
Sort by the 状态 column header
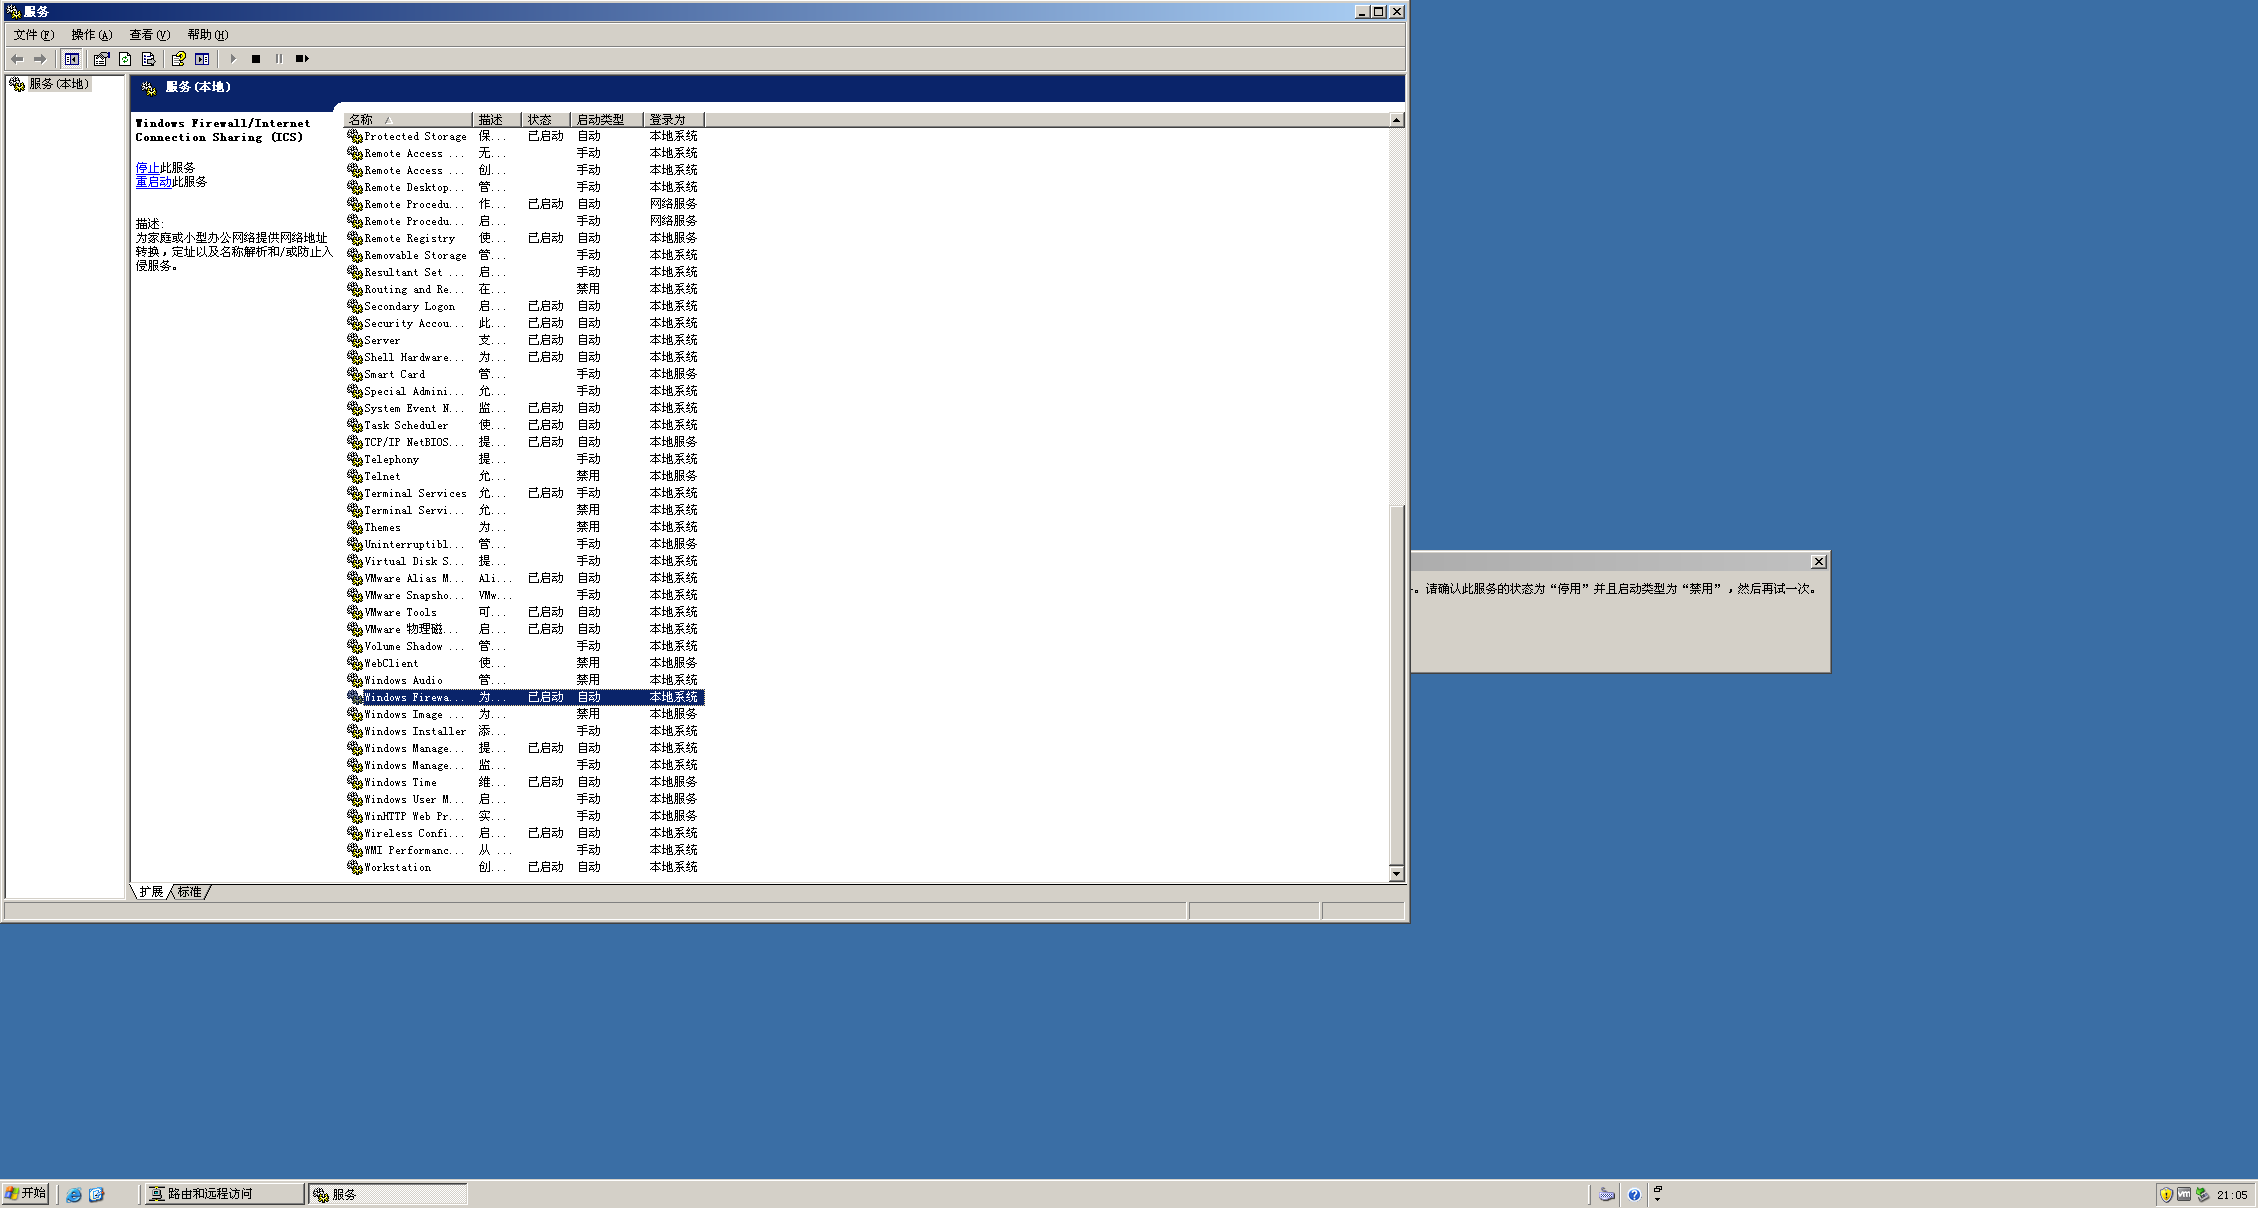click(544, 120)
